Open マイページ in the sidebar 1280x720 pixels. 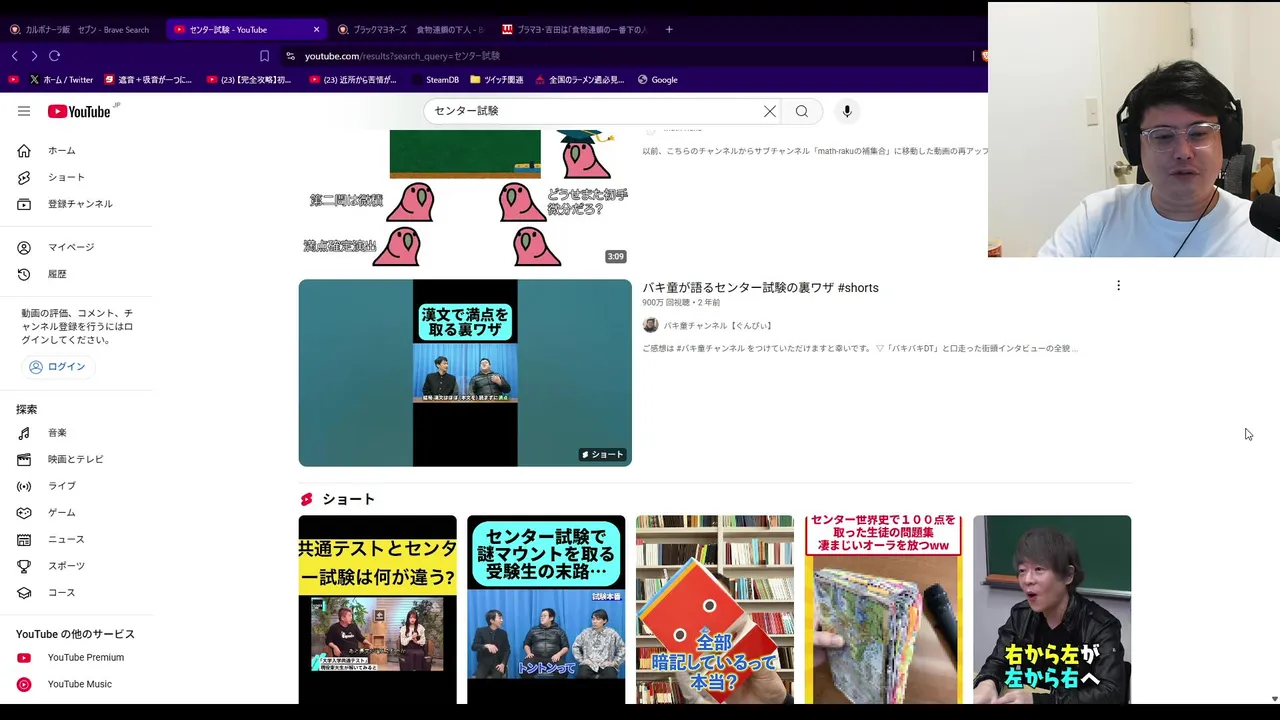[x=76, y=247]
